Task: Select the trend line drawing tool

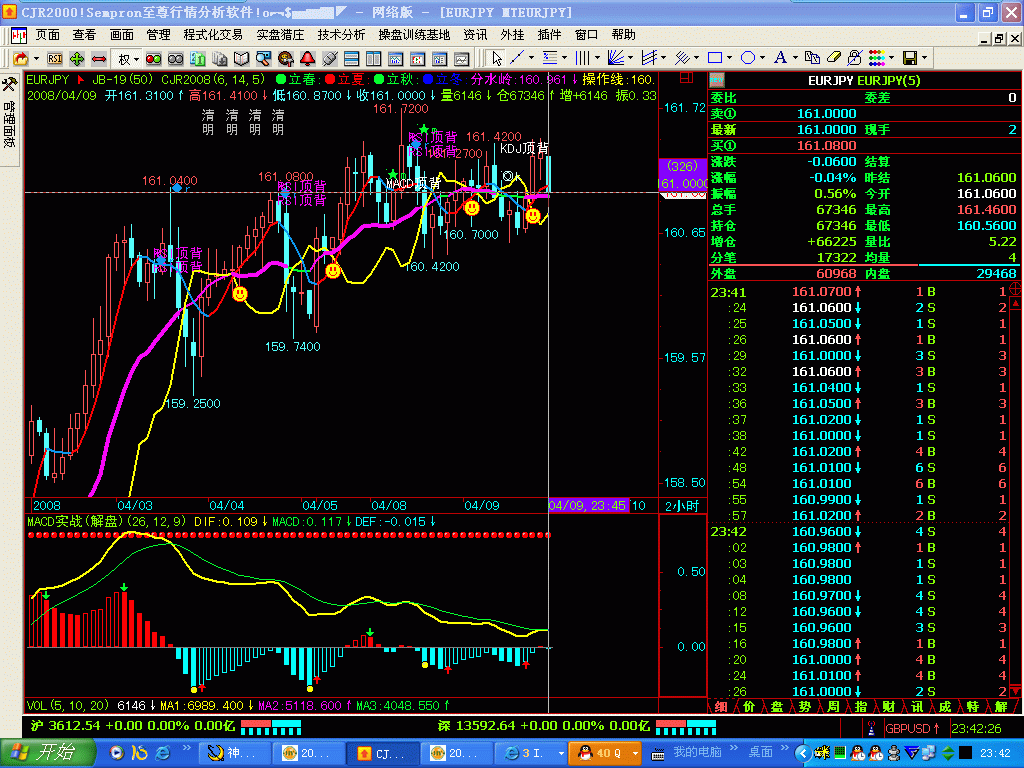Action: click(517, 59)
